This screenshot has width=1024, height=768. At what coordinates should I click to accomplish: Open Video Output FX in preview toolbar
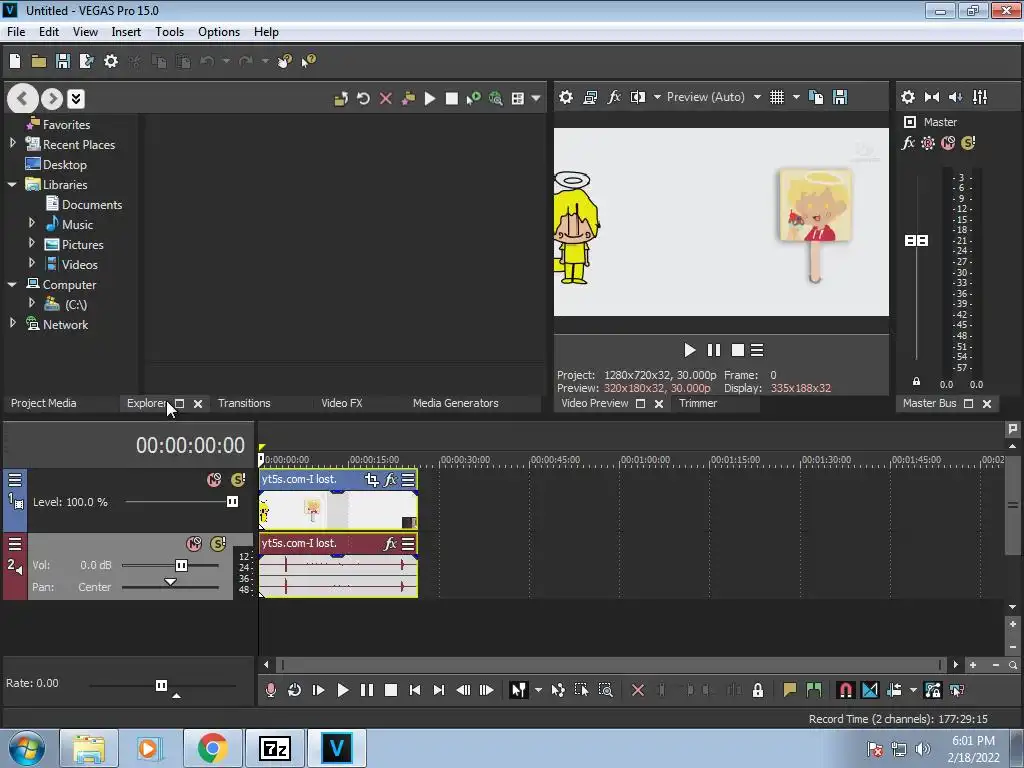(x=614, y=97)
